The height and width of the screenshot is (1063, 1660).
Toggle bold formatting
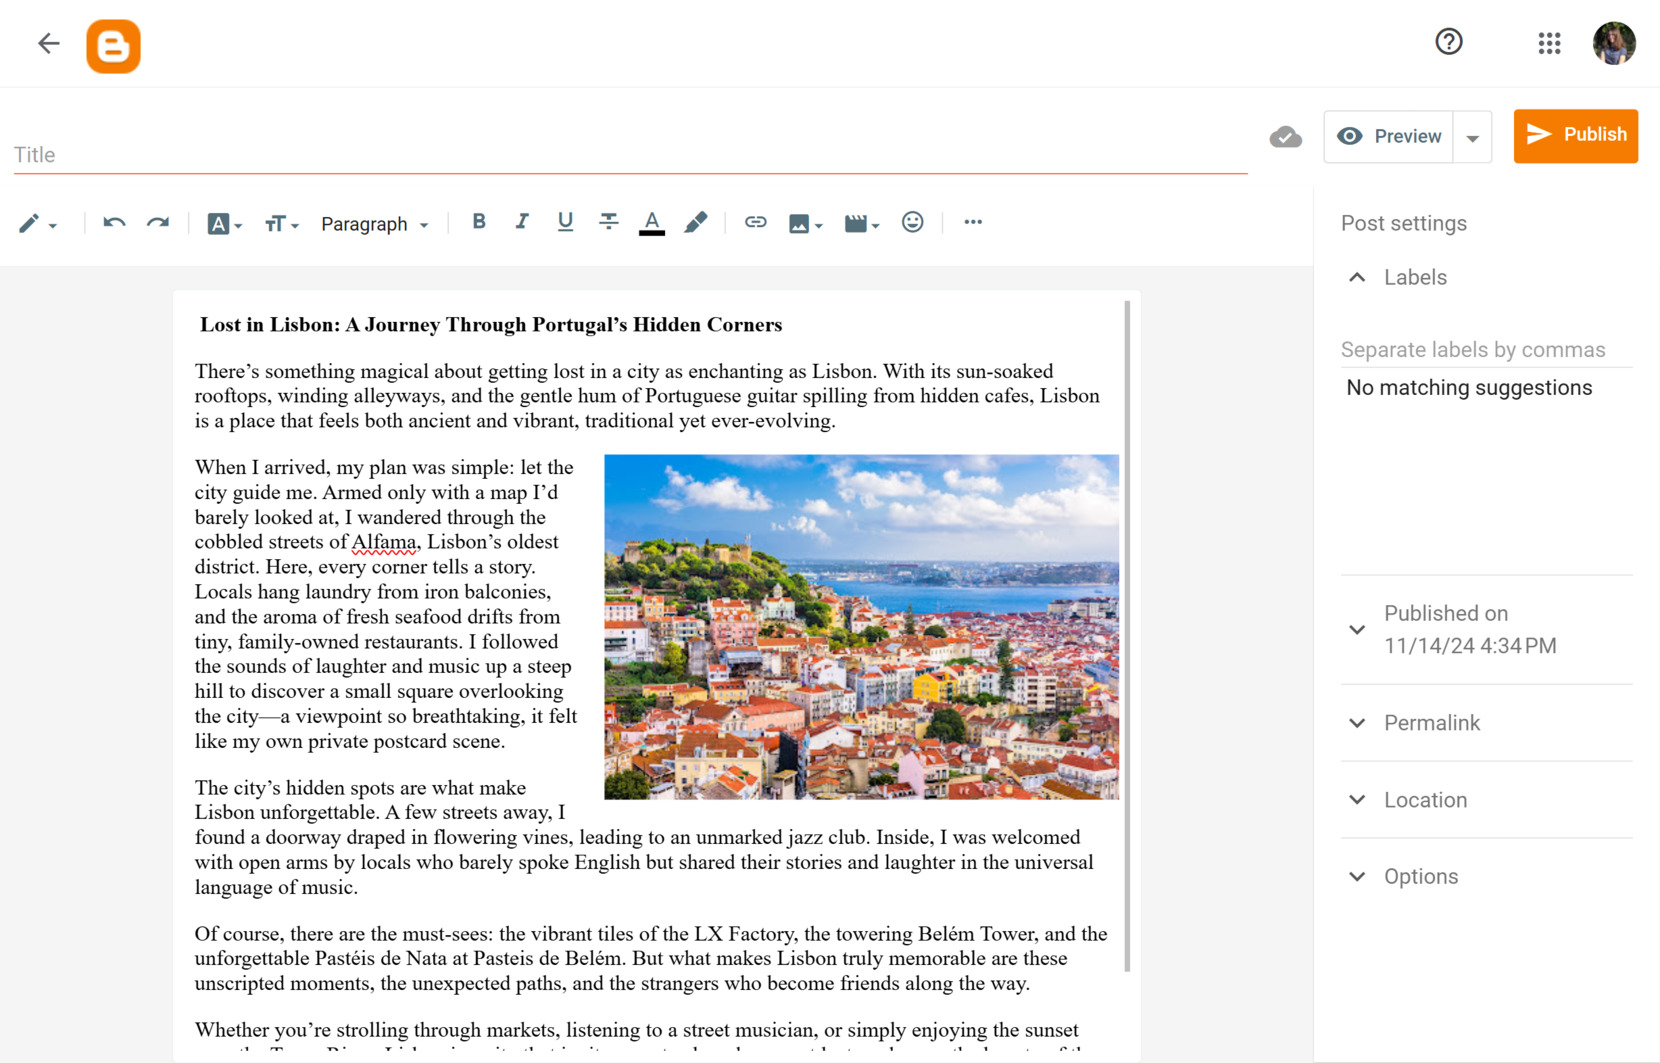pos(479,222)
